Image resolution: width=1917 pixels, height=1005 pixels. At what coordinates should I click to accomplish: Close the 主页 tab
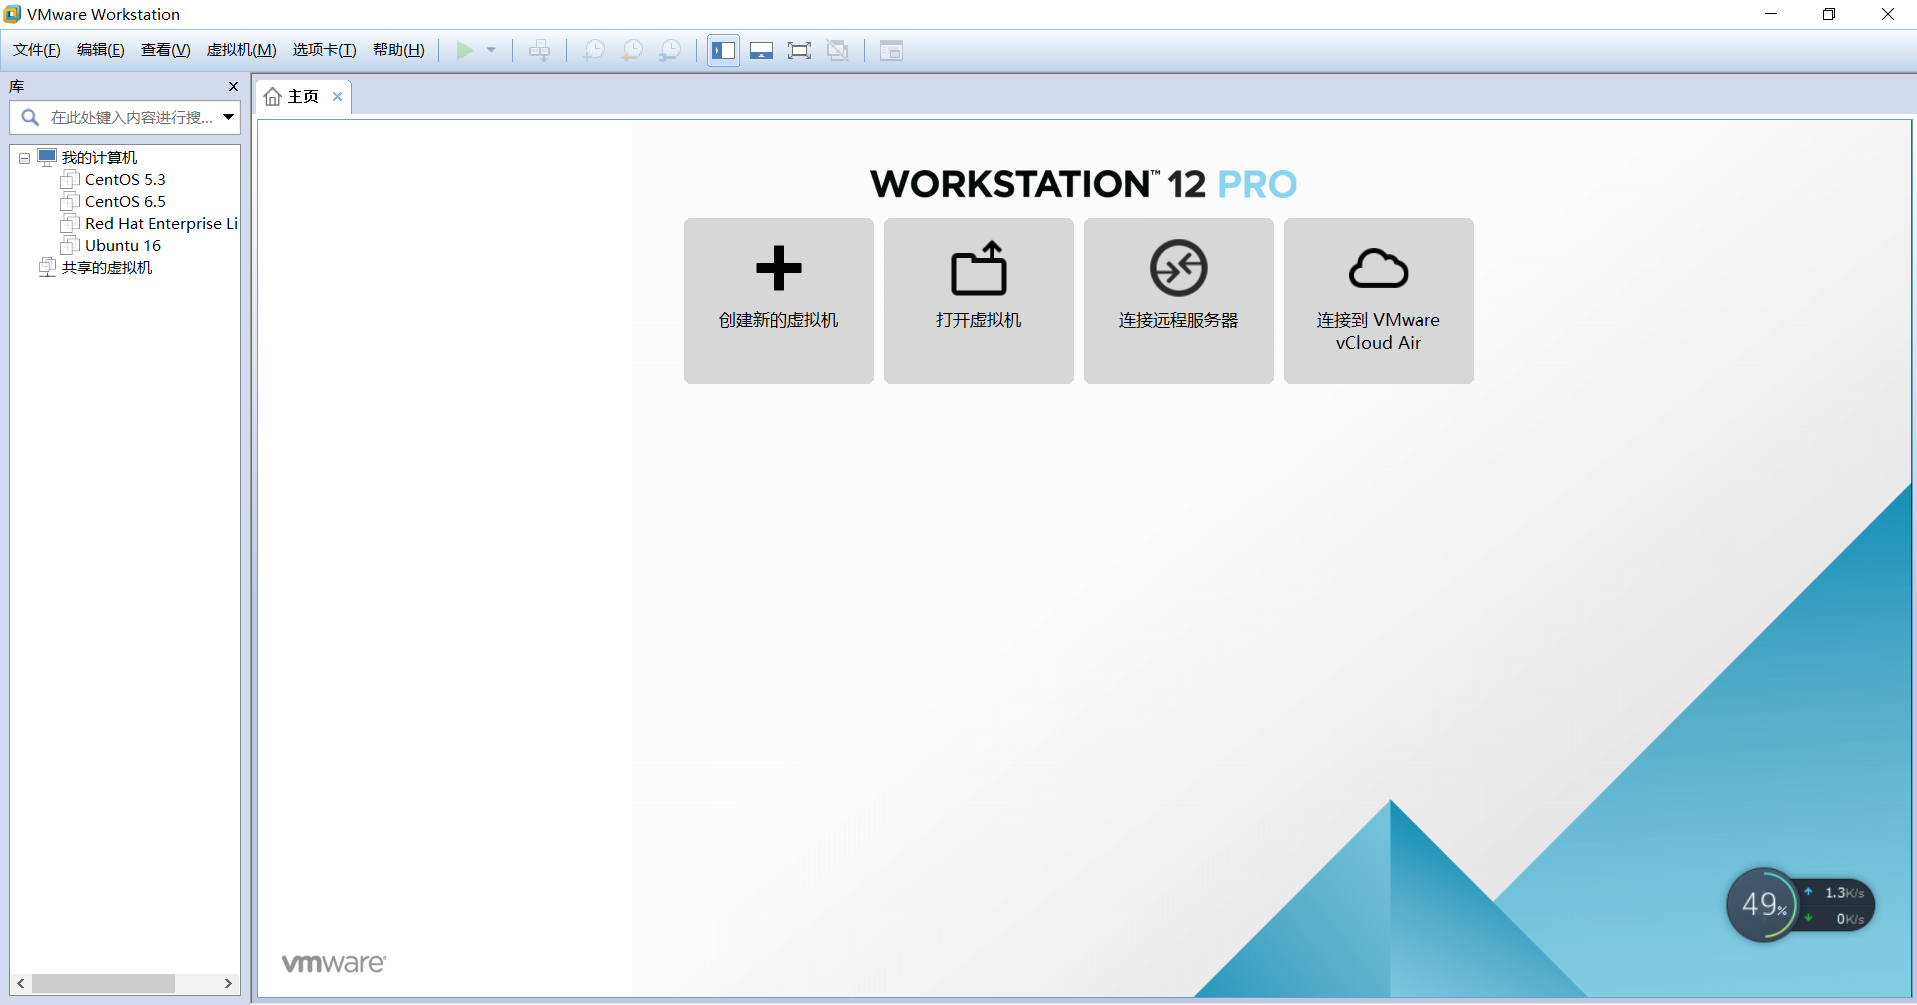coord(338,96)
